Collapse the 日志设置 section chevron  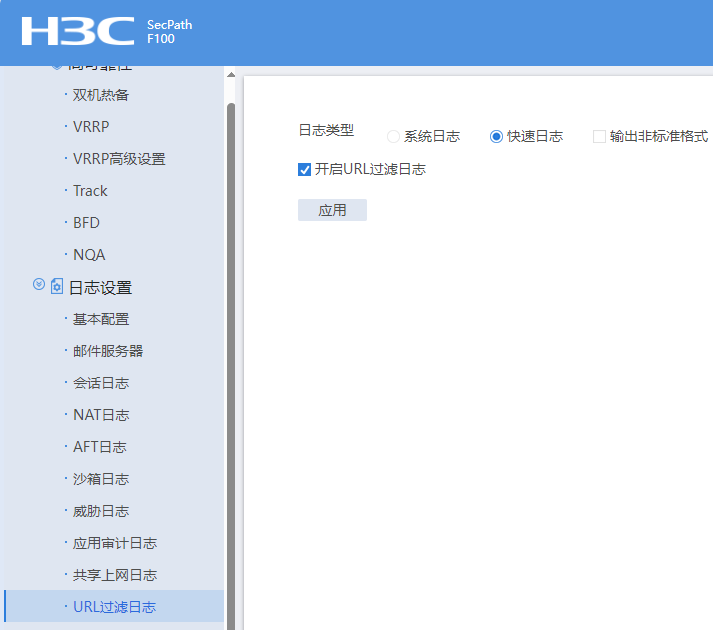pos(39,284)
